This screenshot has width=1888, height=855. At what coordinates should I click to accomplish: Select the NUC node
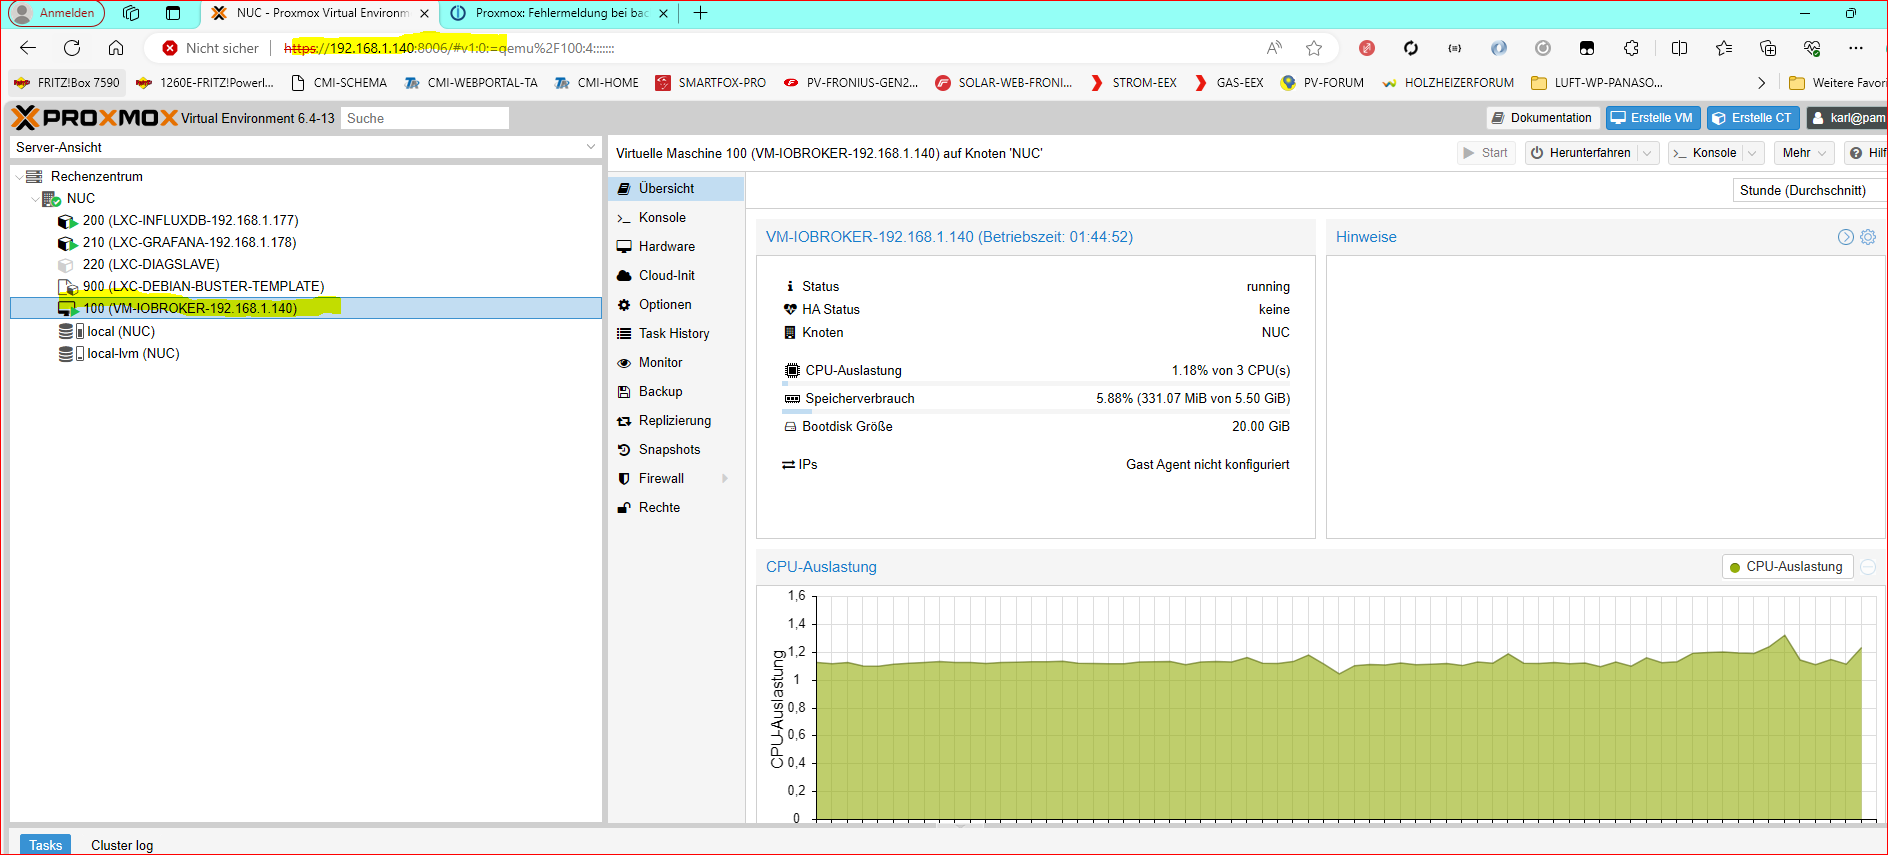80,198
